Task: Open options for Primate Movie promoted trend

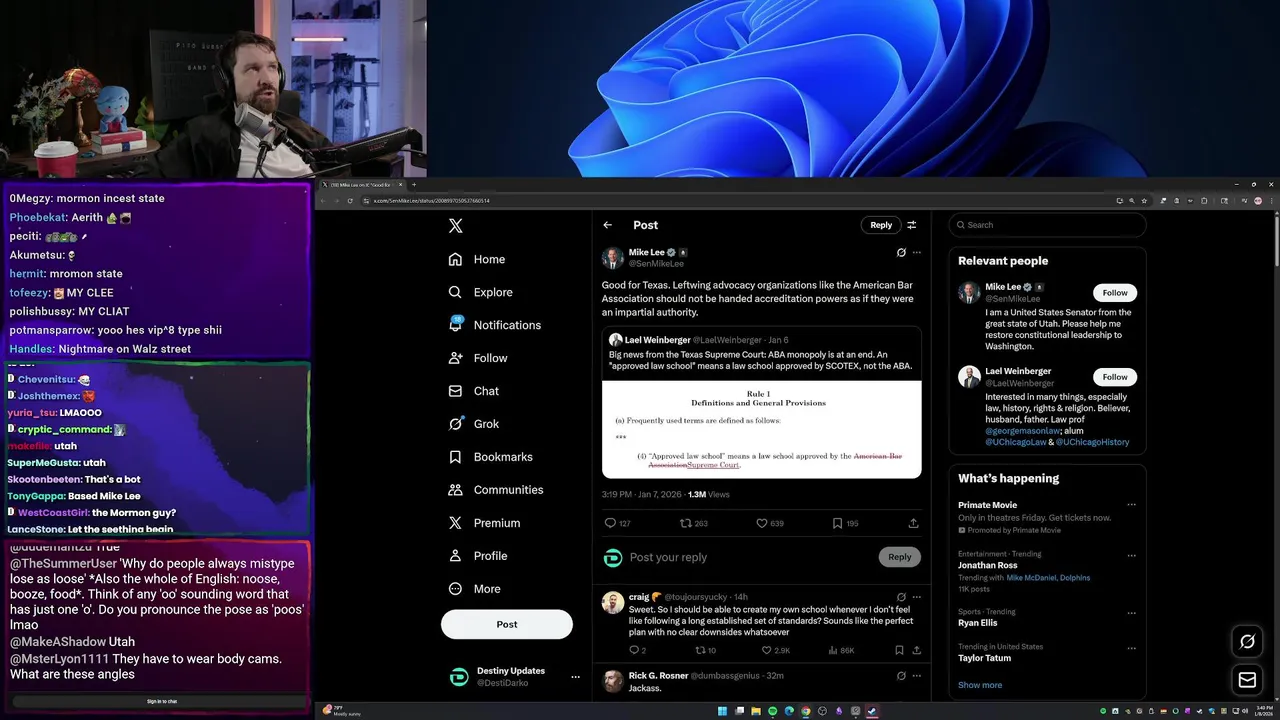Action: (1131, 505)
